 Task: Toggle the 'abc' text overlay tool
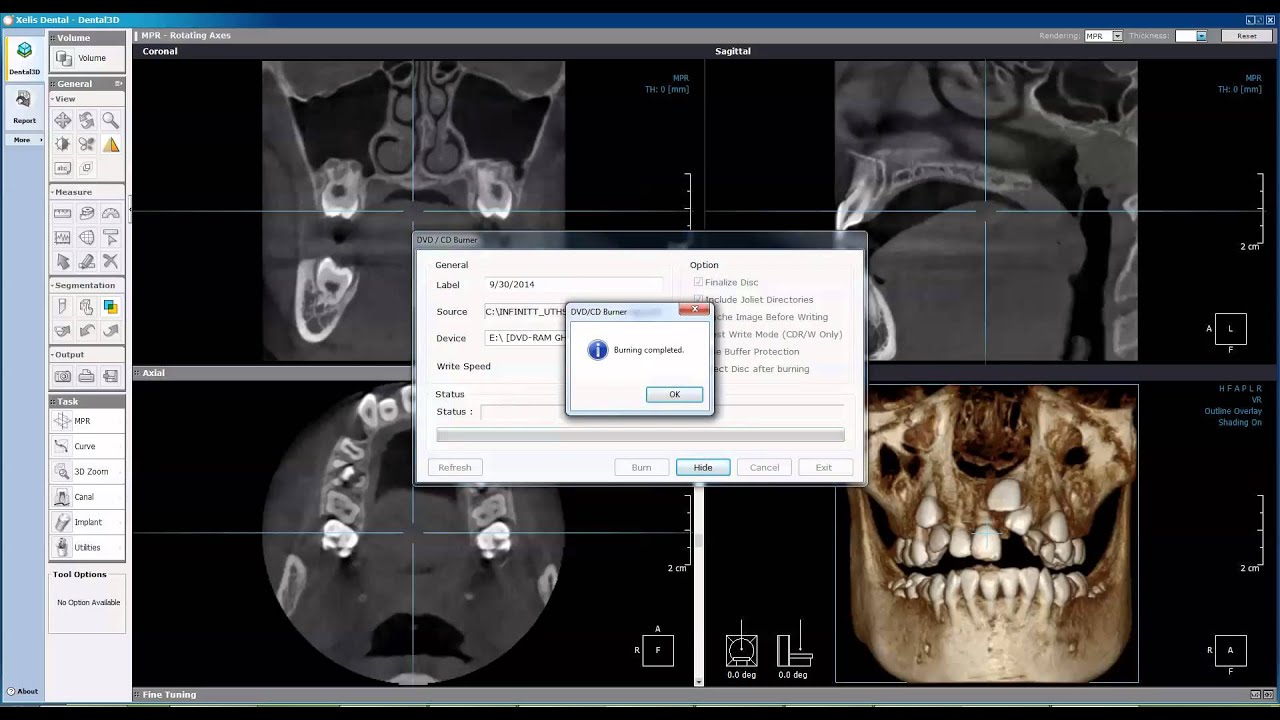point(63,168)
